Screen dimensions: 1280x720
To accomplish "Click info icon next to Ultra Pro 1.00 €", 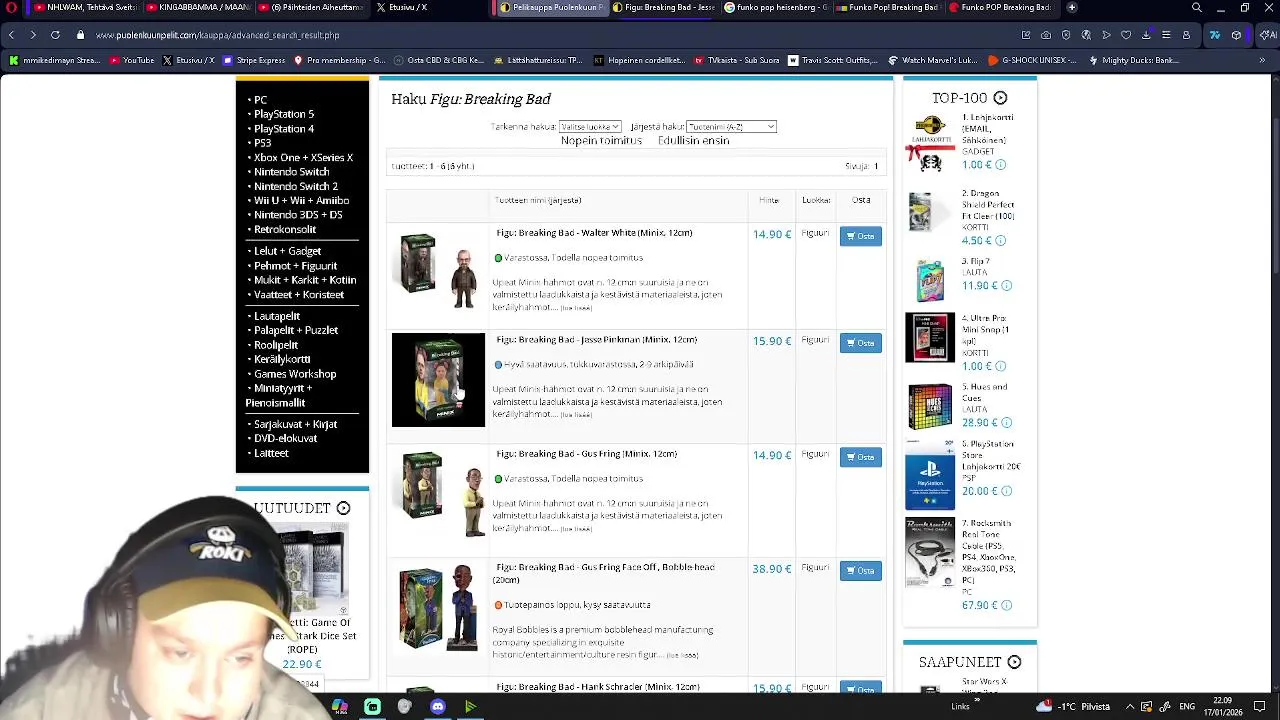I will tap(1000, 367).
